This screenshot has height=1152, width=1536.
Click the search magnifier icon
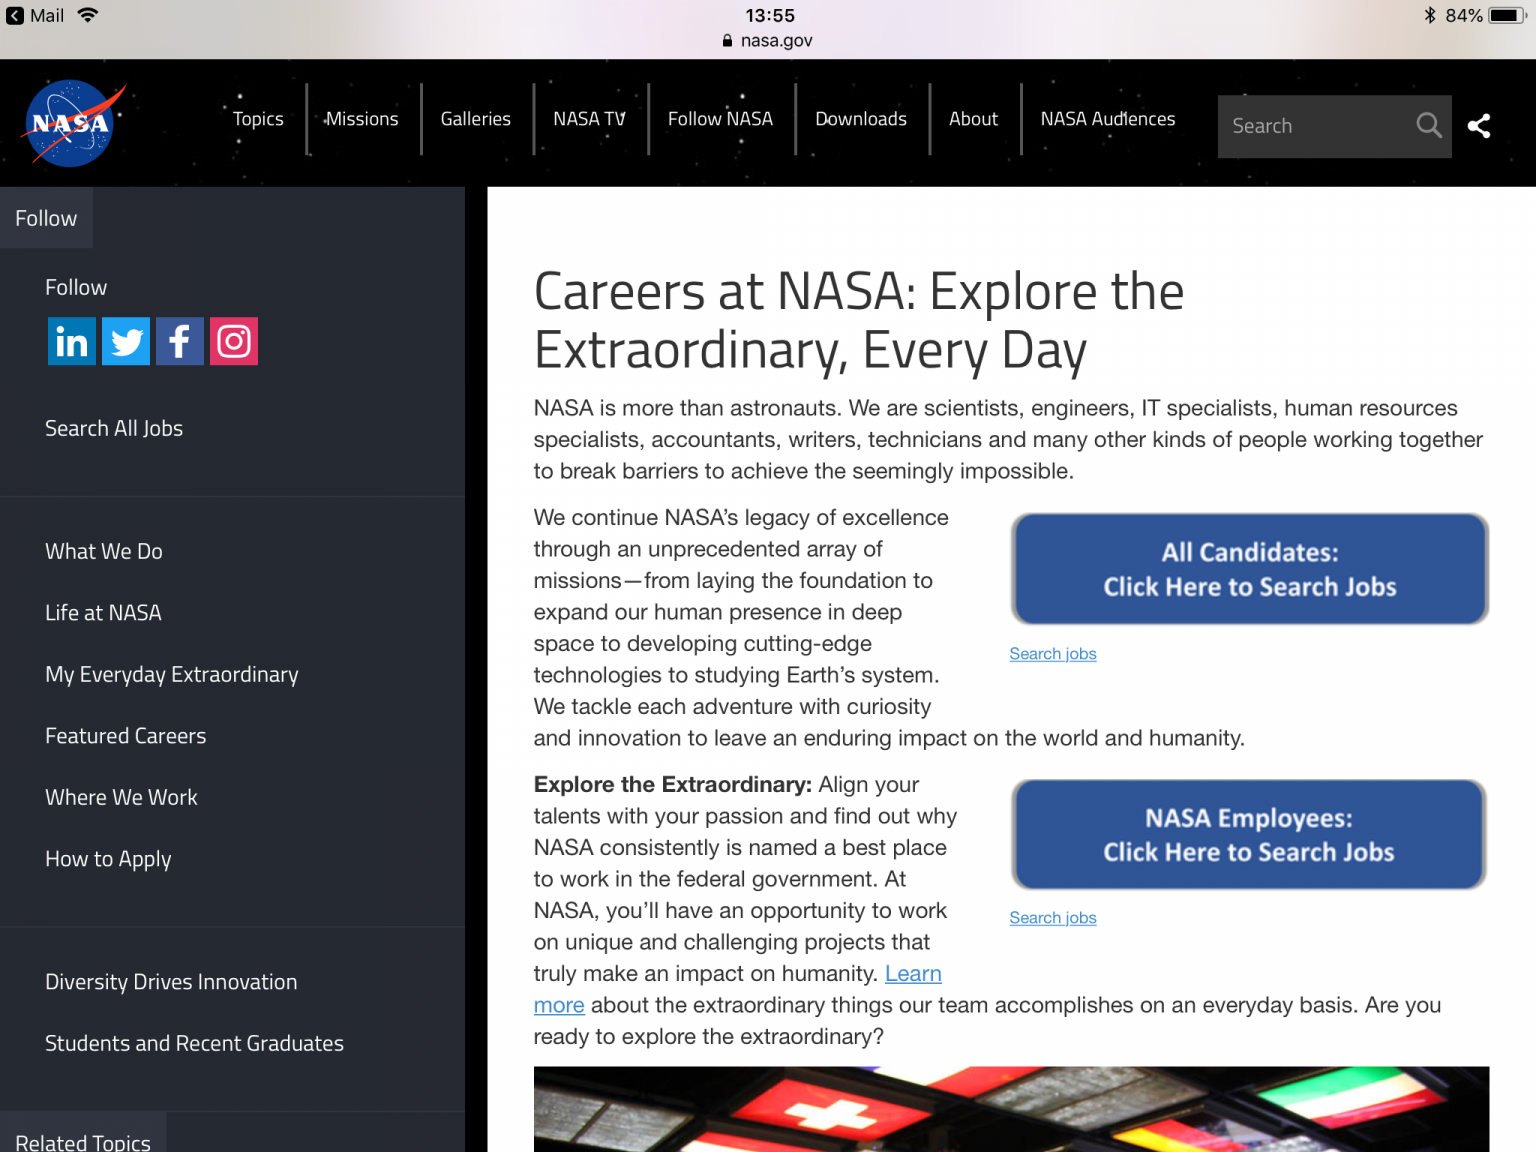pyautogui.click(x=1429, y=126)
